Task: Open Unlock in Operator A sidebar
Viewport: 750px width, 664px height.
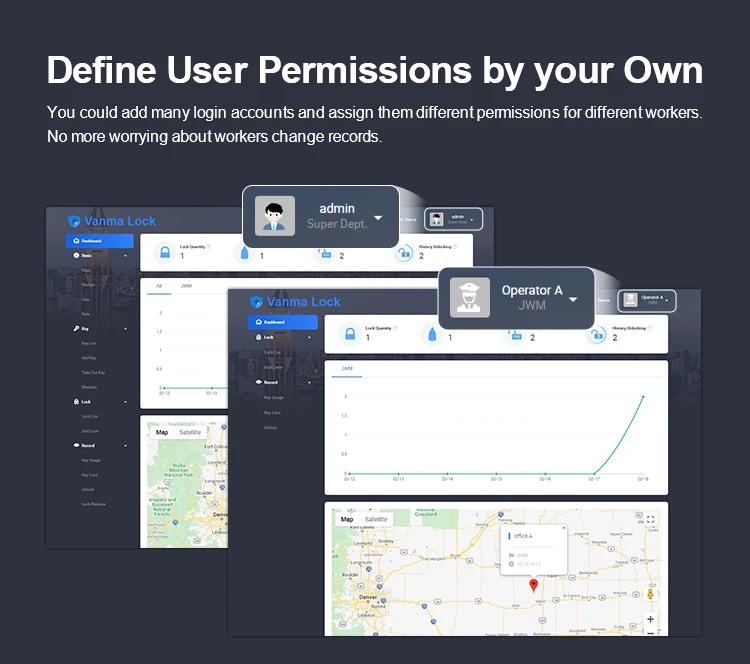Action: (x=270, y=428)
